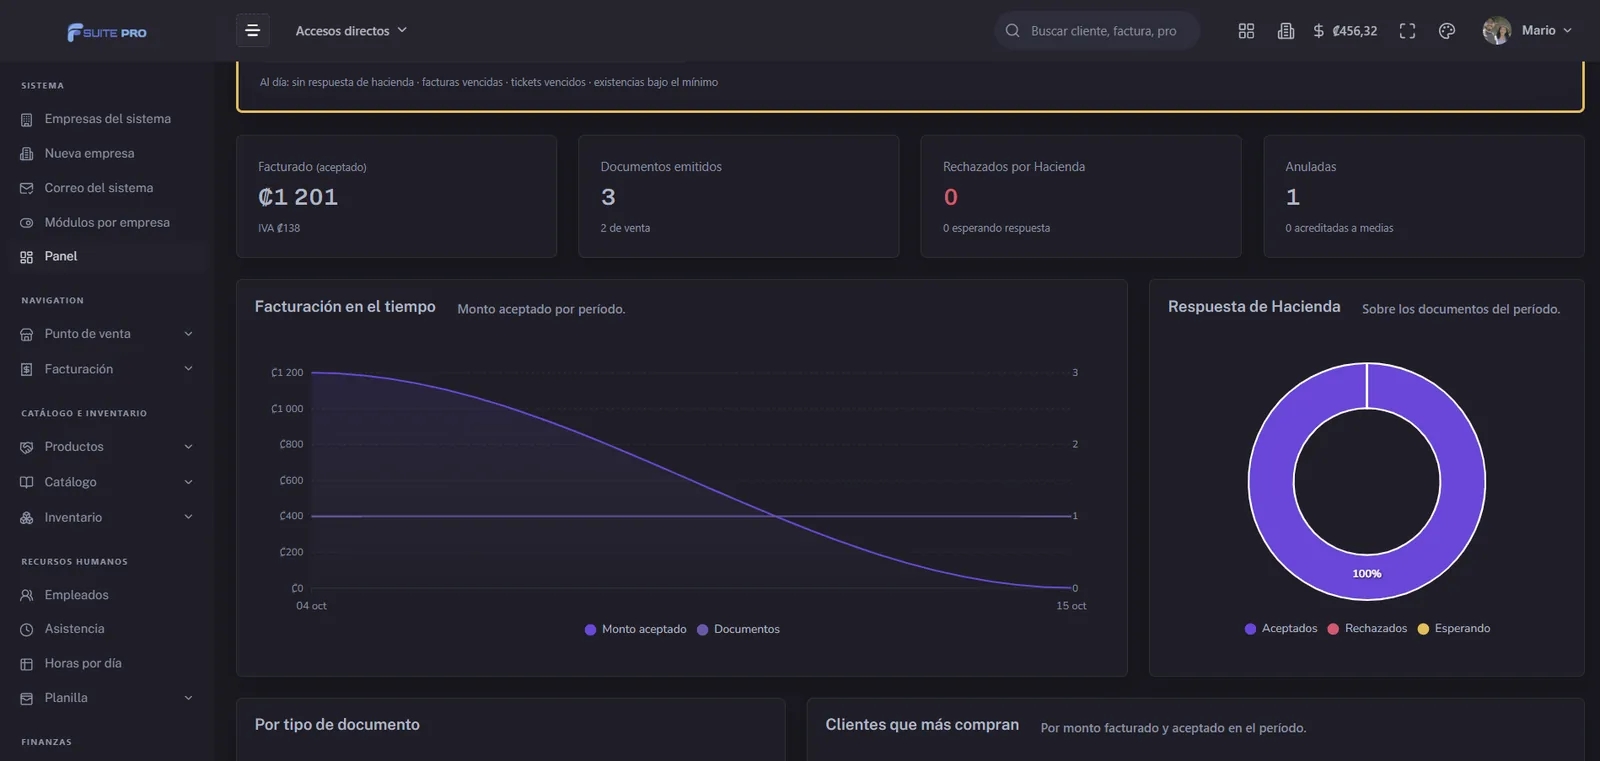Toggle the hamburger sidebar menu button
1600x761 pixels.
(x=253, y=30)
